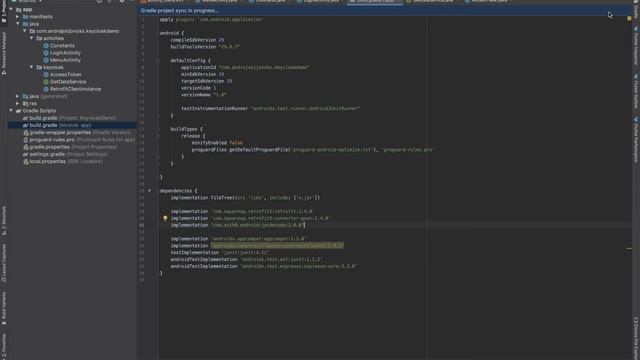Click the lightbulb quick-fix icon in gutter
This screenshot has width=640, height=360.
[x=165, y=218]
